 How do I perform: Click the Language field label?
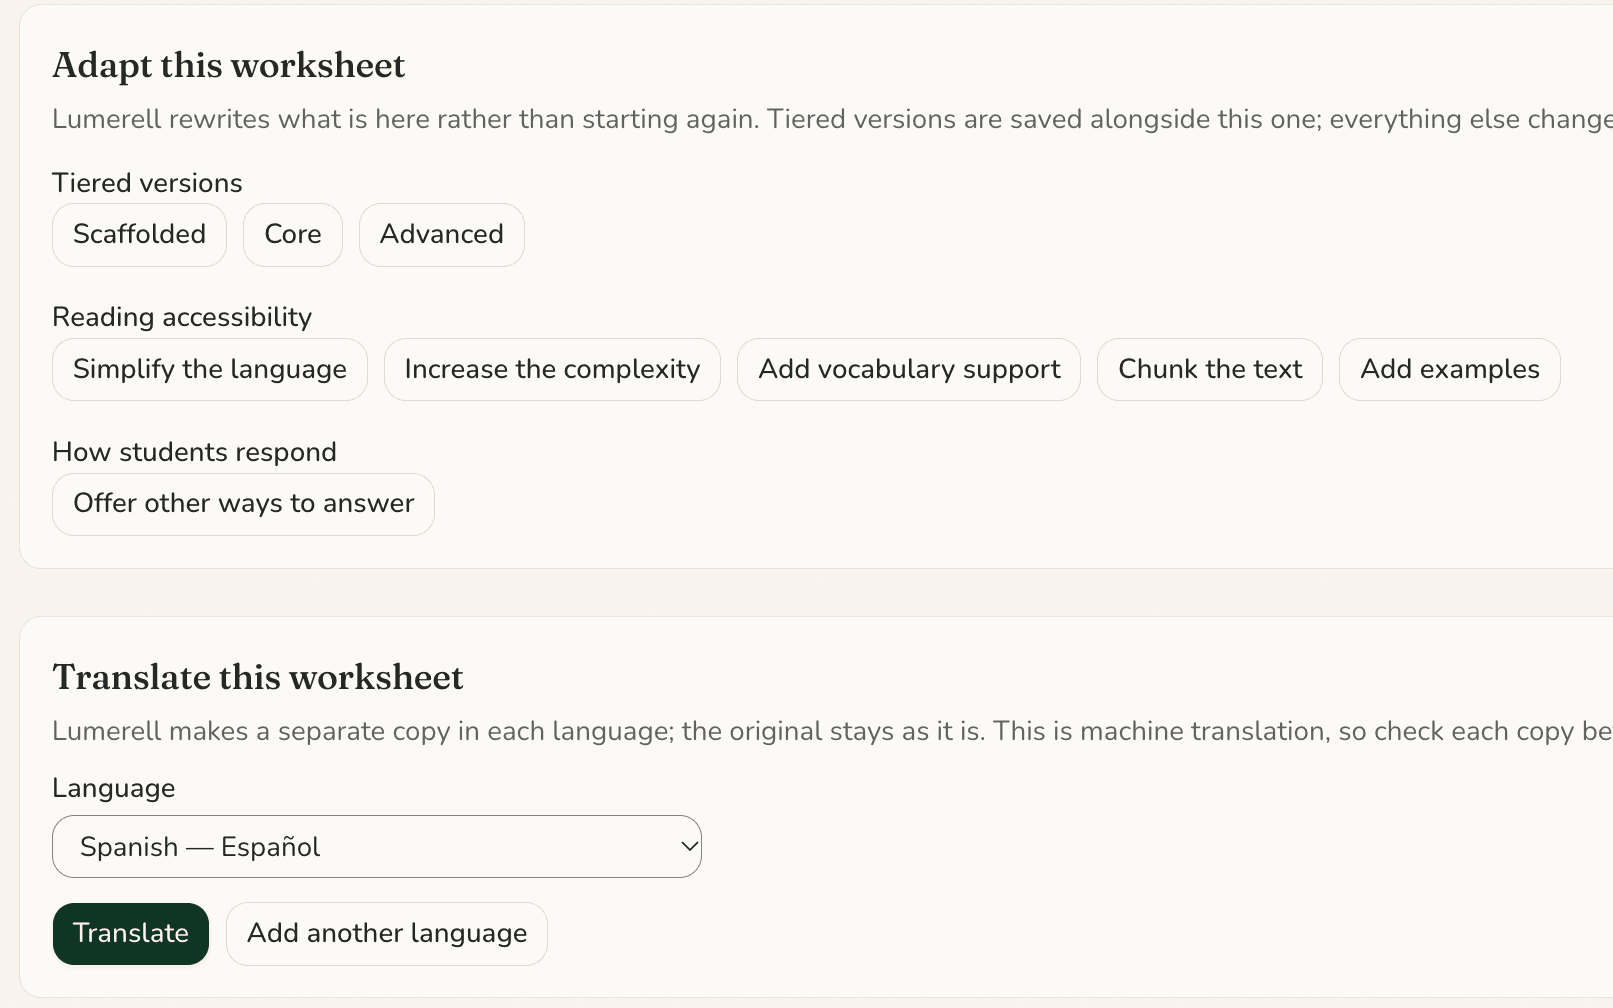click(114, 788)
